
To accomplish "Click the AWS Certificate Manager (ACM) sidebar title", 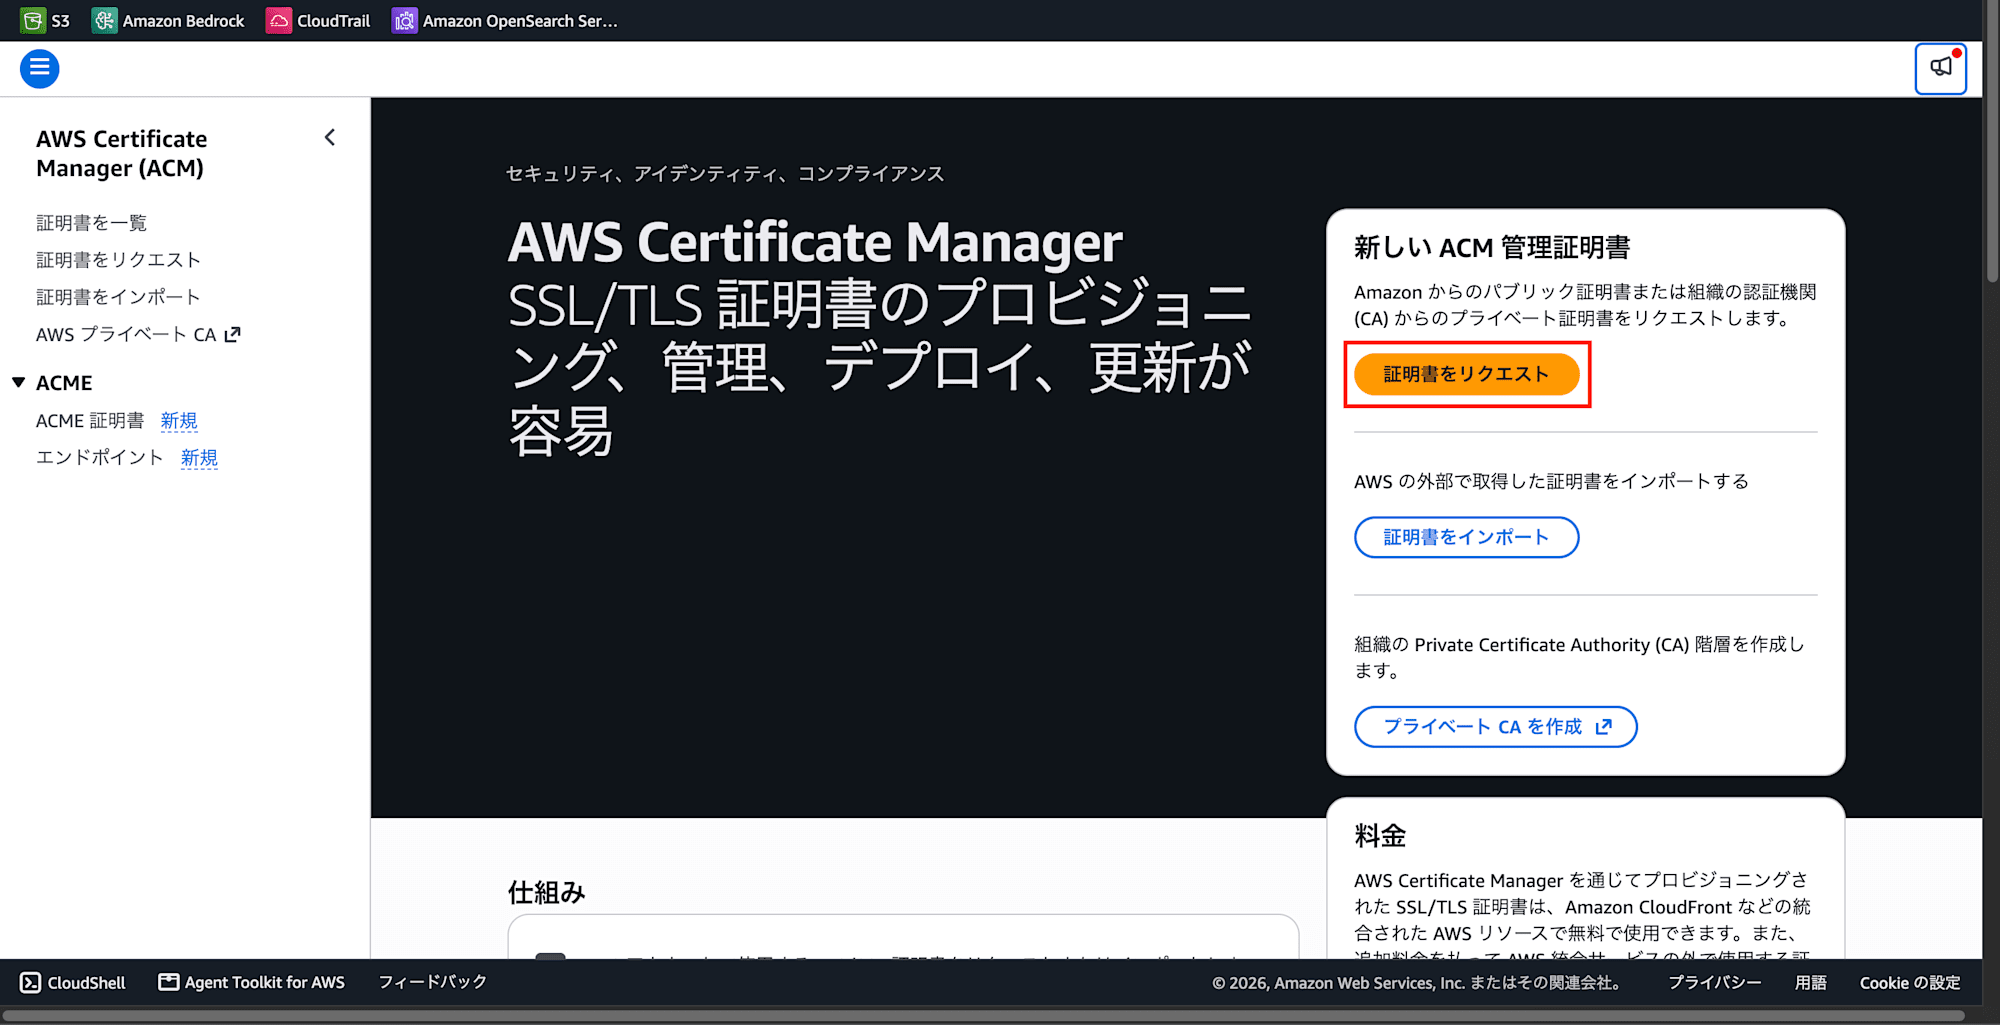I will pyautogui.click(x=122, y=153).
